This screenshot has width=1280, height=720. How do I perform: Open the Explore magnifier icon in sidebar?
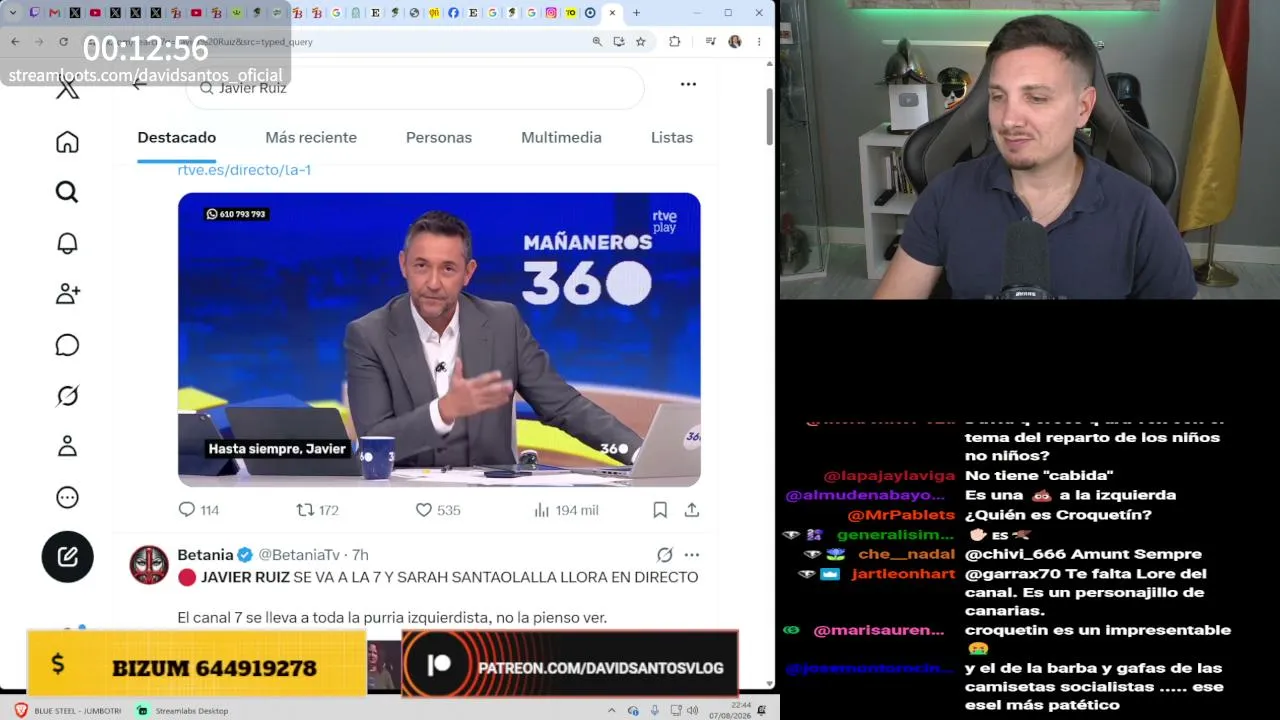67,192
